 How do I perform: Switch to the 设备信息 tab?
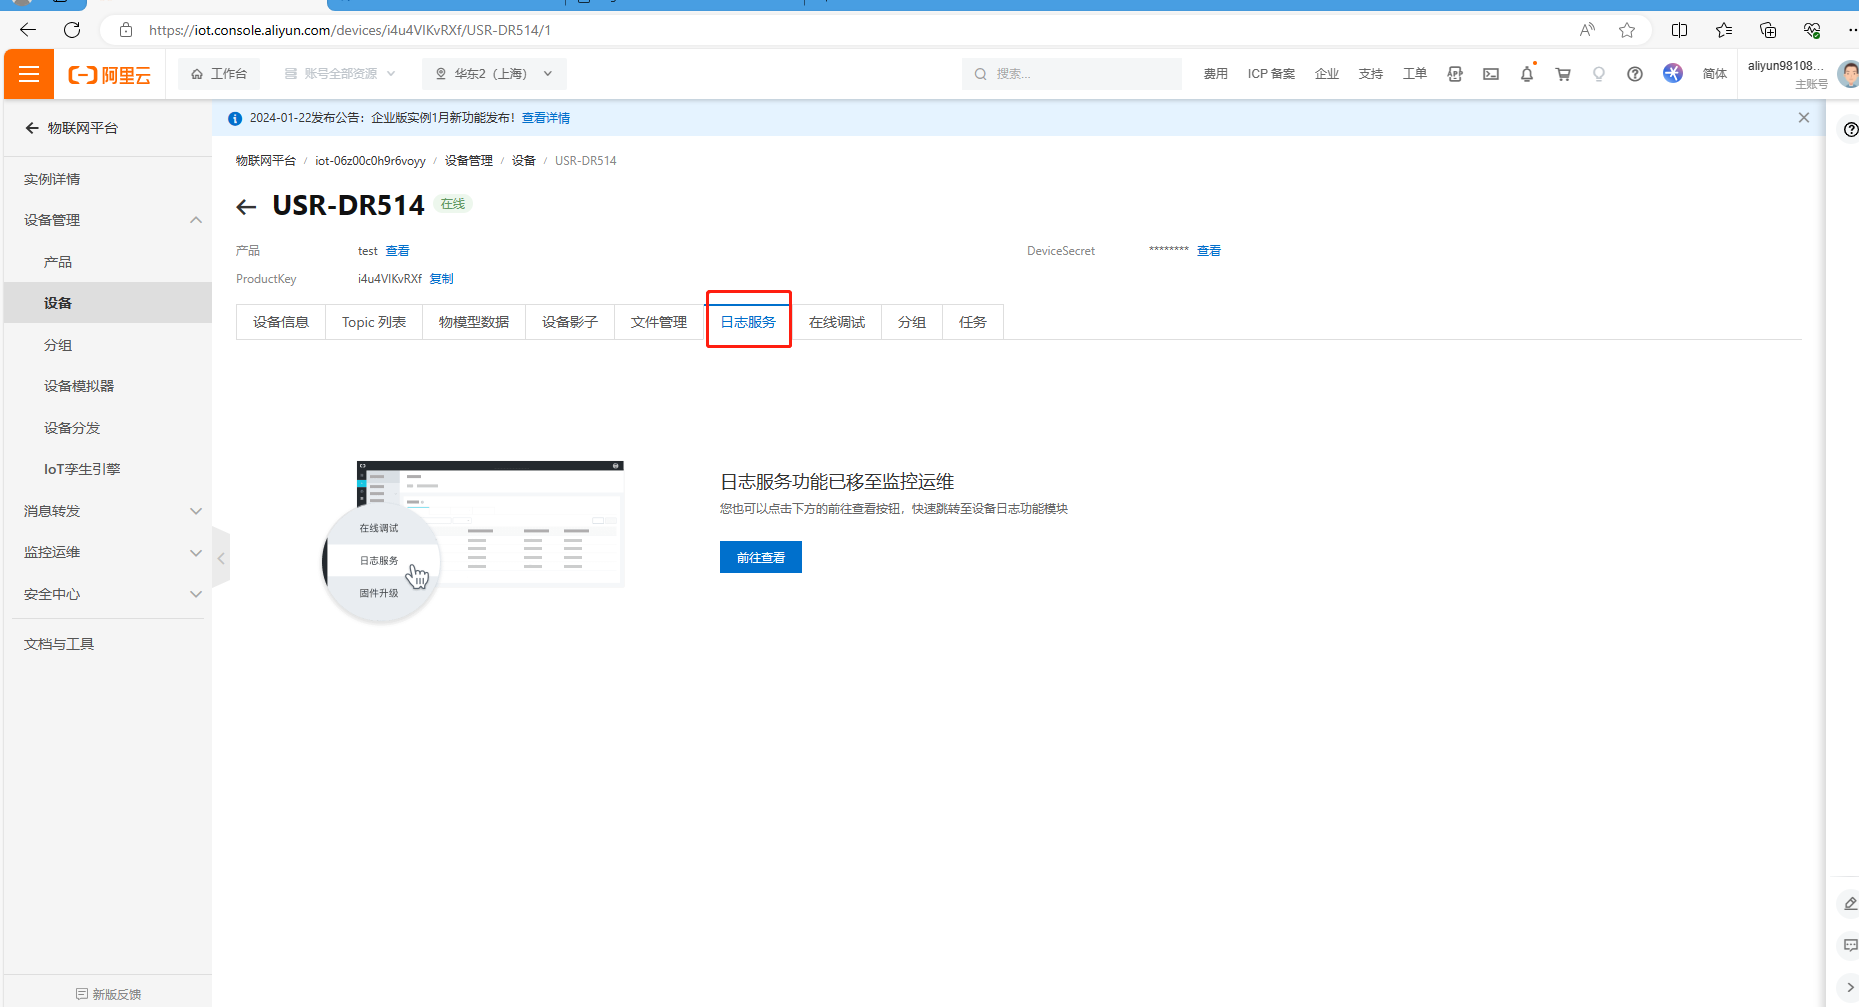point(281,322)
